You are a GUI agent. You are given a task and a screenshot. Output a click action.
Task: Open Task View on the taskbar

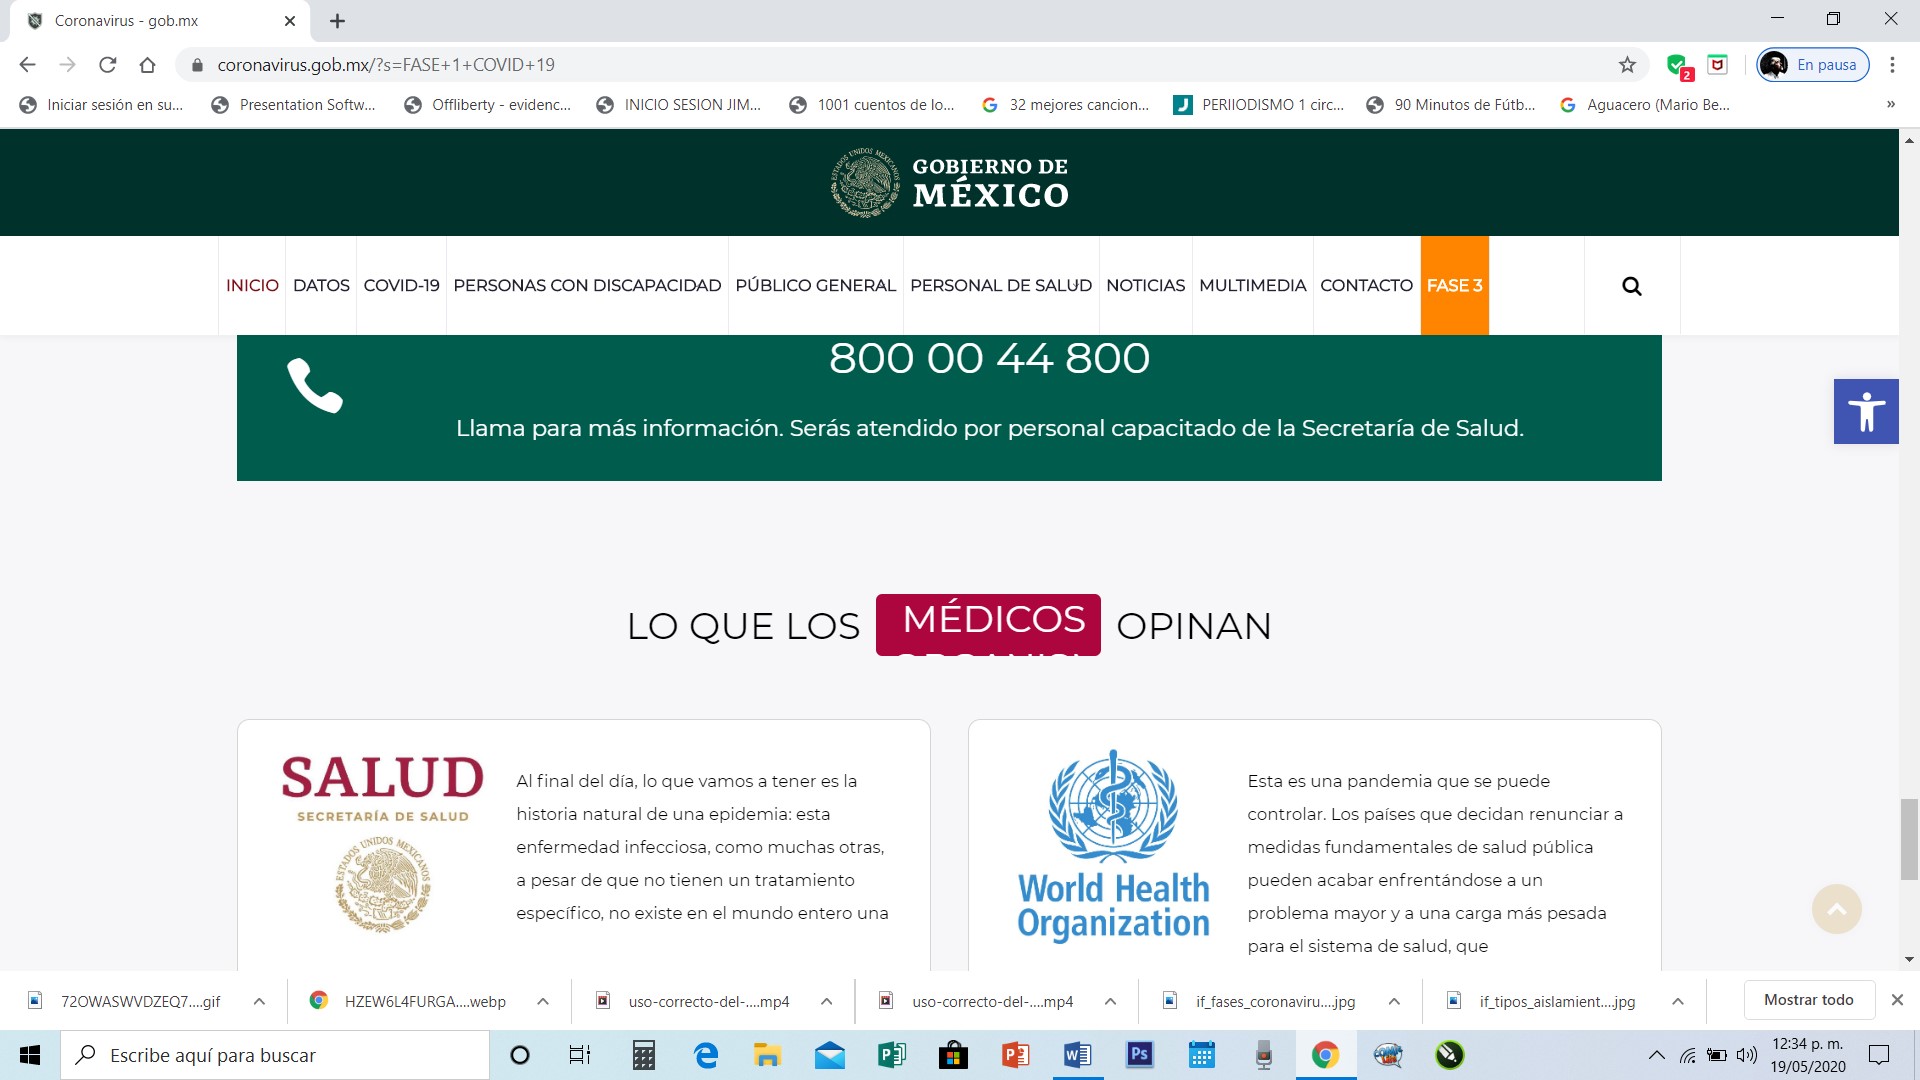580,1055
